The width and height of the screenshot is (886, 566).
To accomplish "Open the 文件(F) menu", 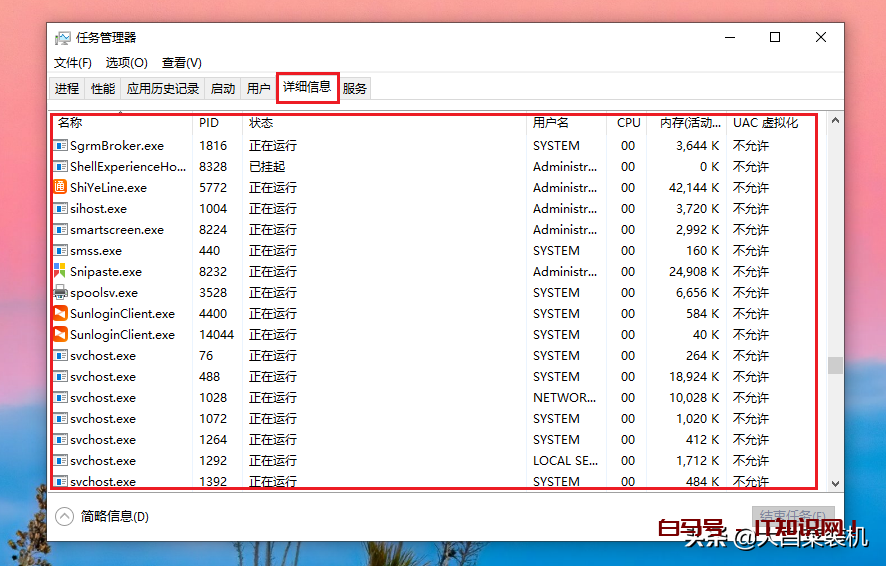I will pyautogui.click(x=72, y=63).
